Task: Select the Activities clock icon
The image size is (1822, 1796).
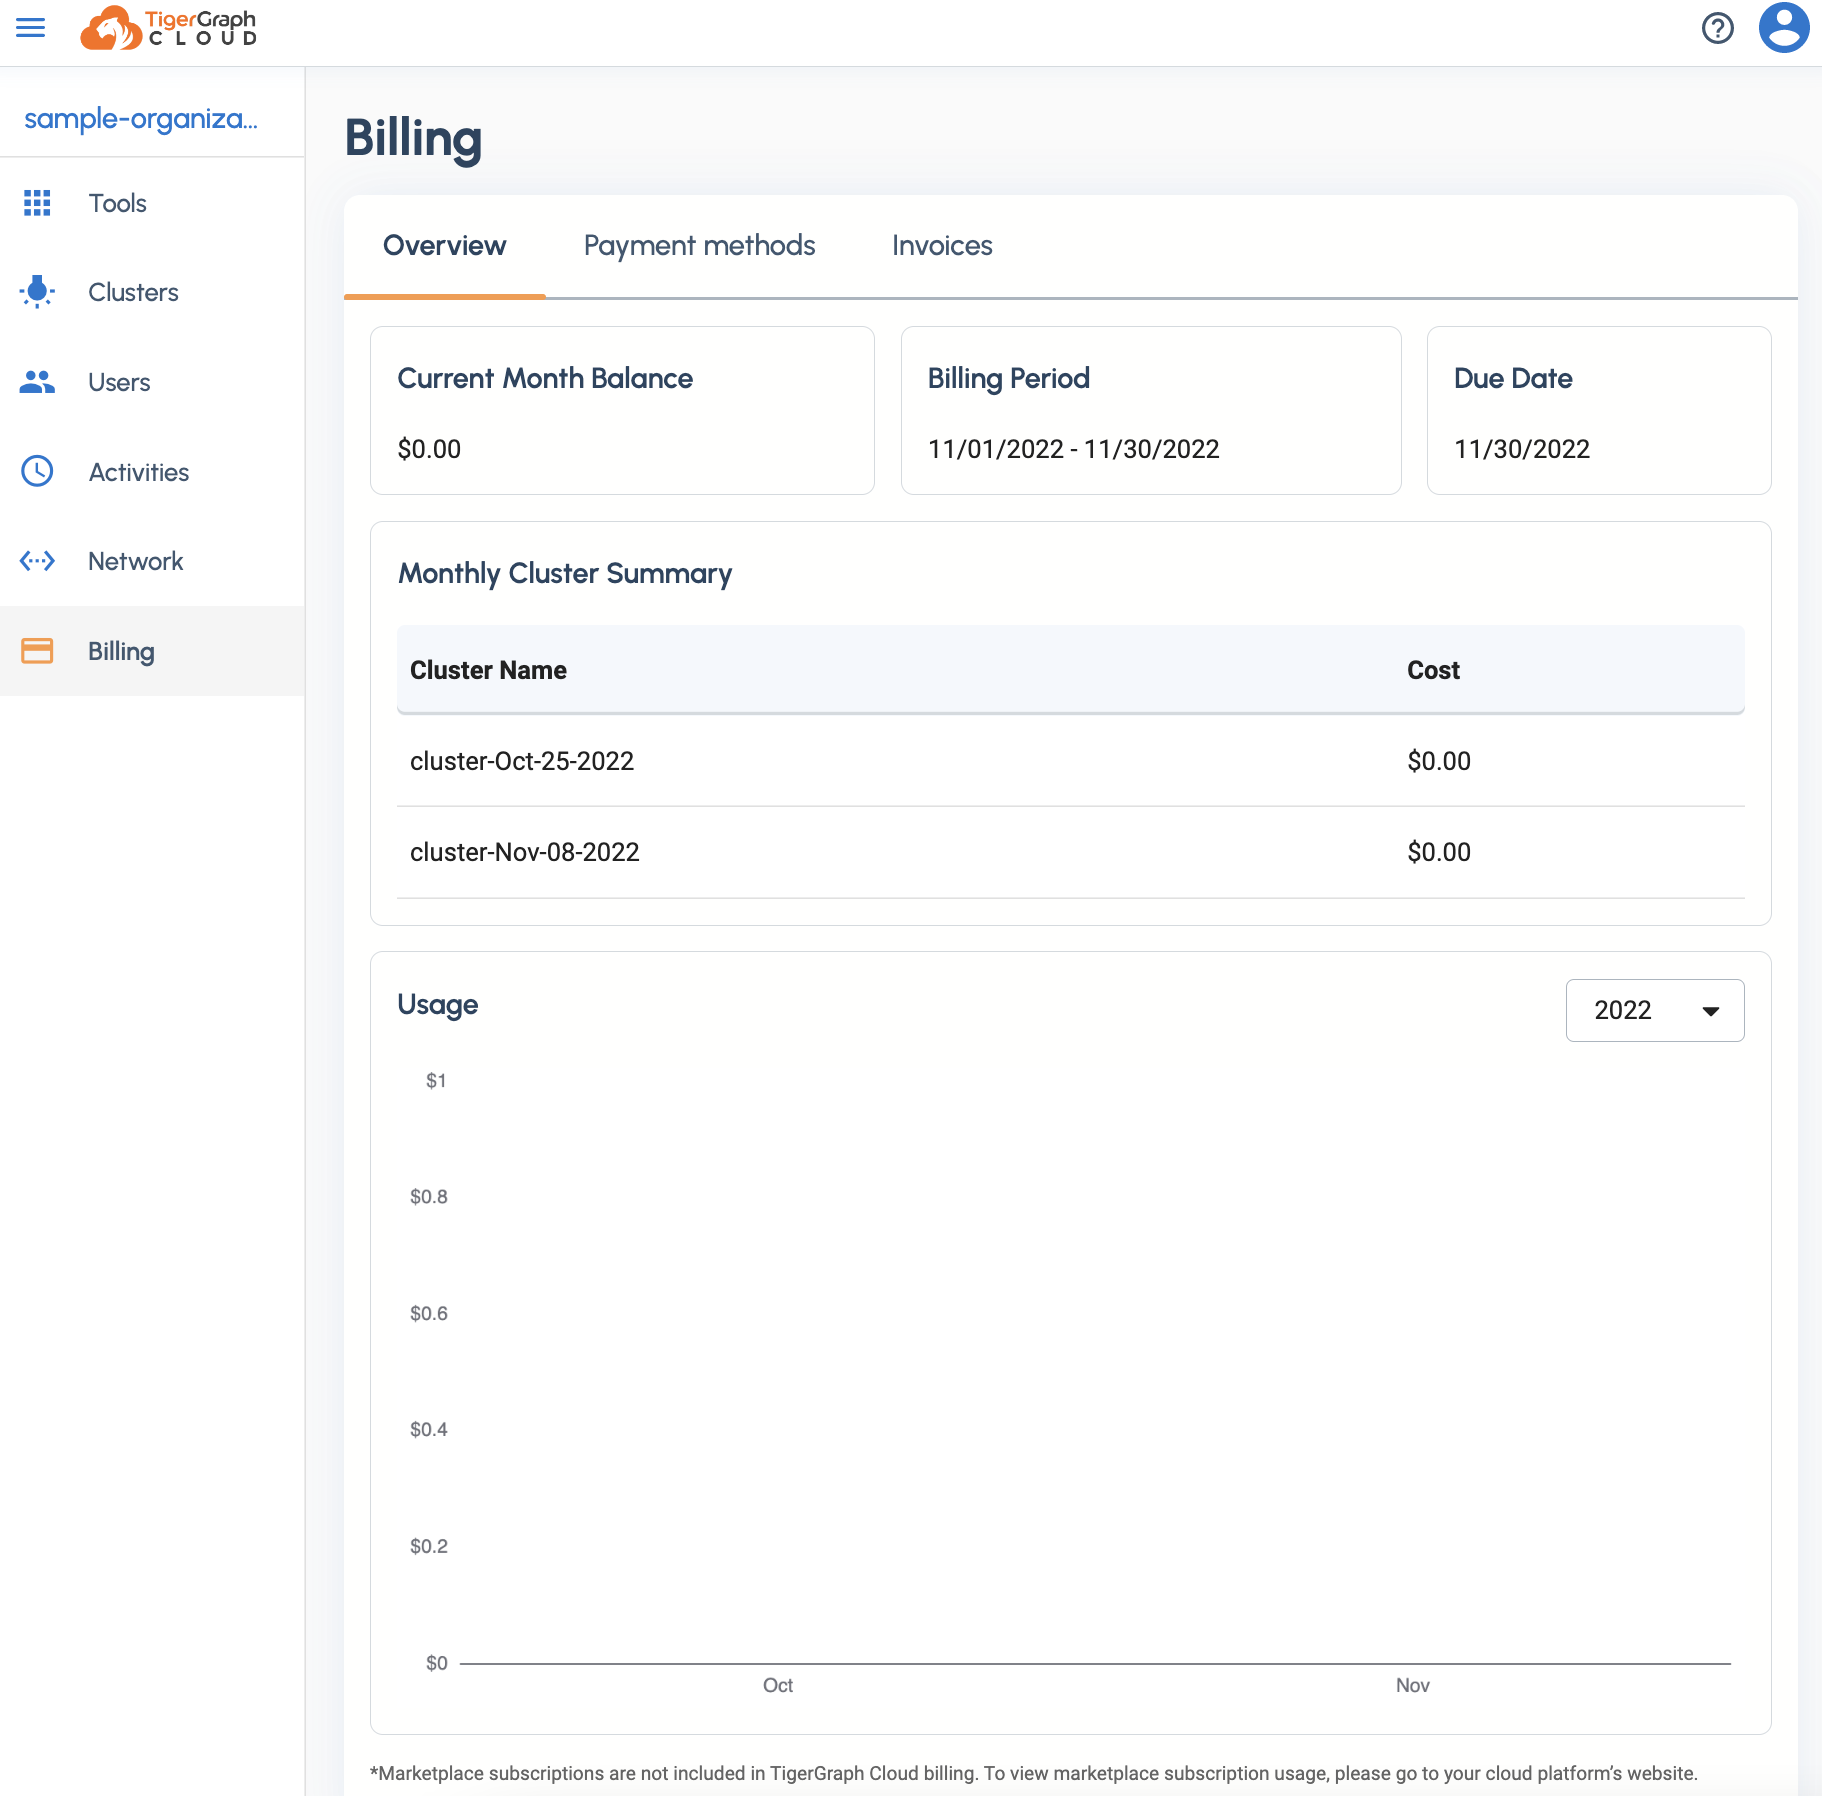Action: point(37,471)
